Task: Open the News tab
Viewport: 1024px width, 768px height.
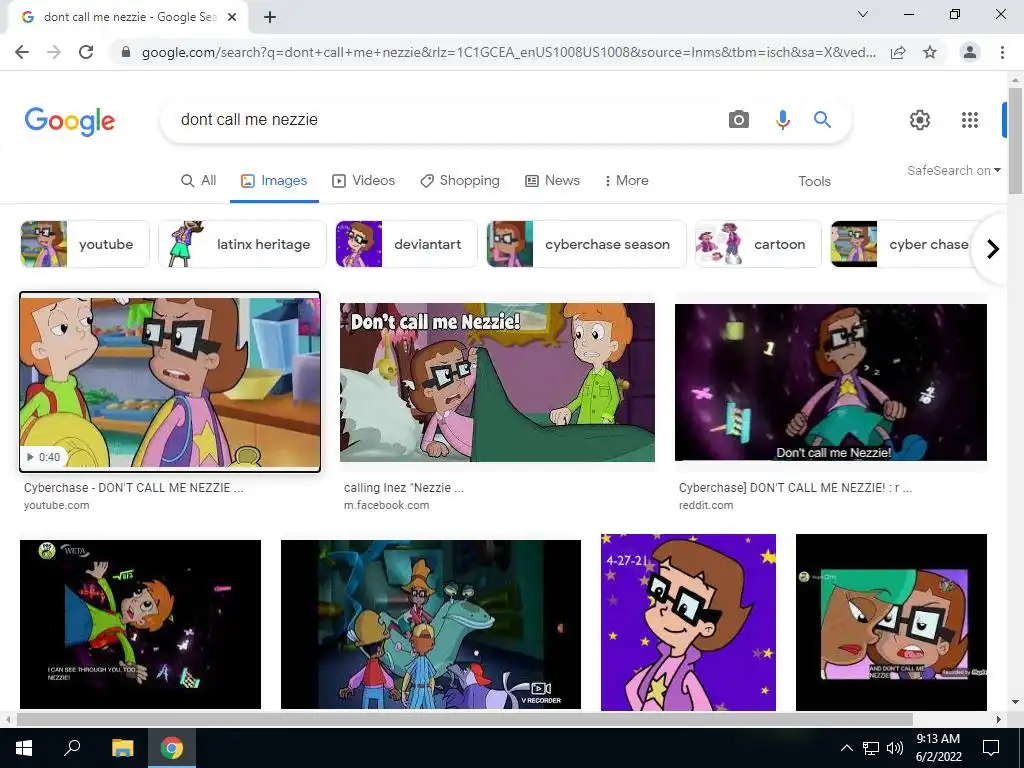Action: tap(552, 181)
